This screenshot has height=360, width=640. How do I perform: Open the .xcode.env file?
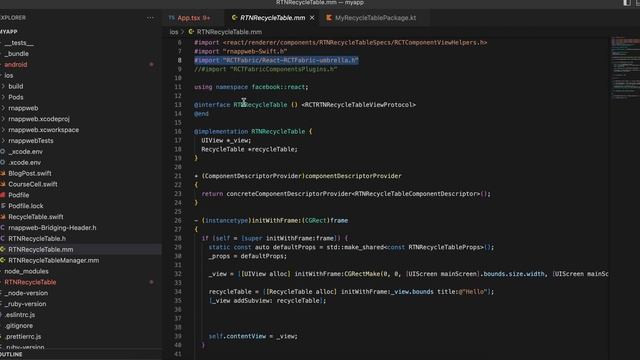click(24, 162)
